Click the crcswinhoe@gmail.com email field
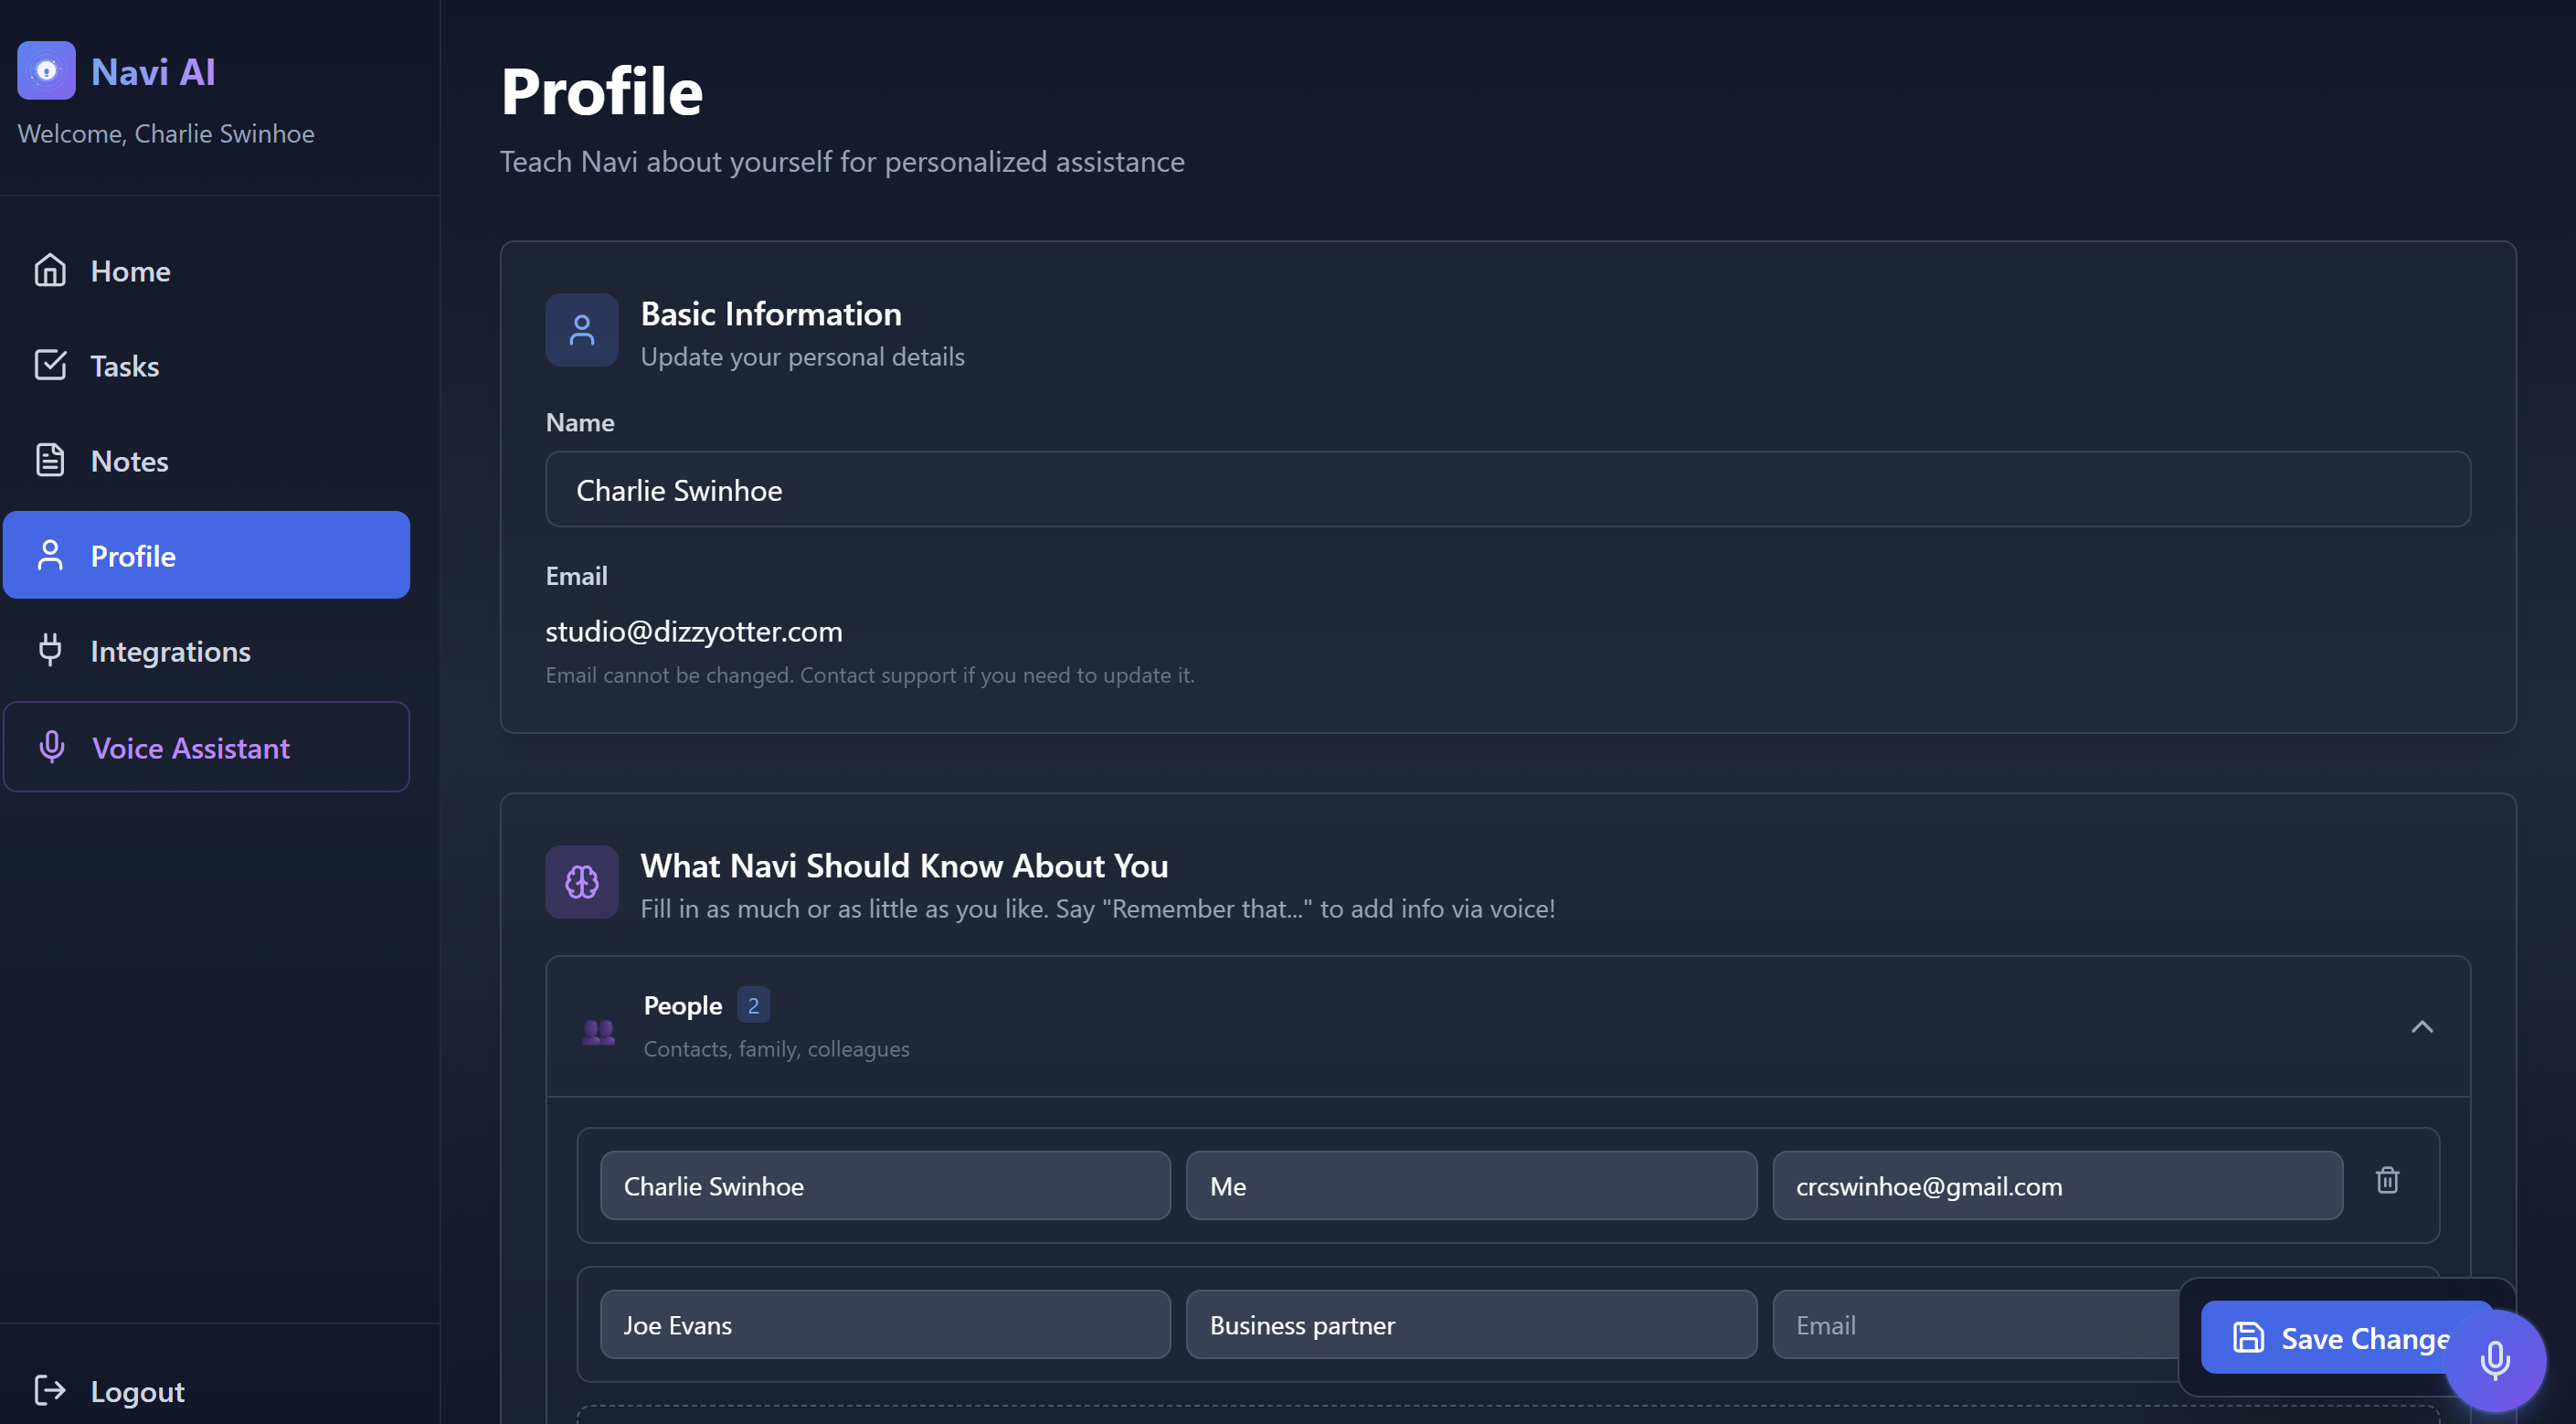The width and height of the screenshot is (2576, 1424). 2056,1186
